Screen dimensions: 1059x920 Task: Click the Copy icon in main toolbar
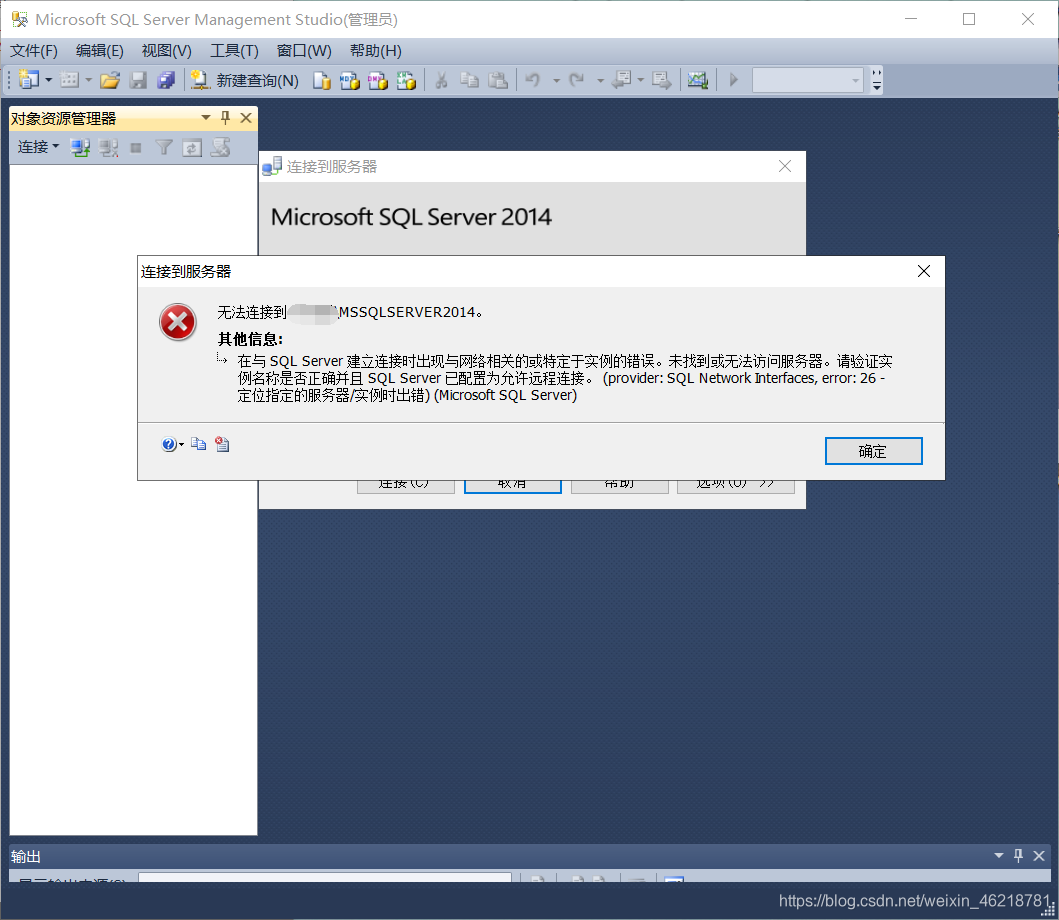469,80
